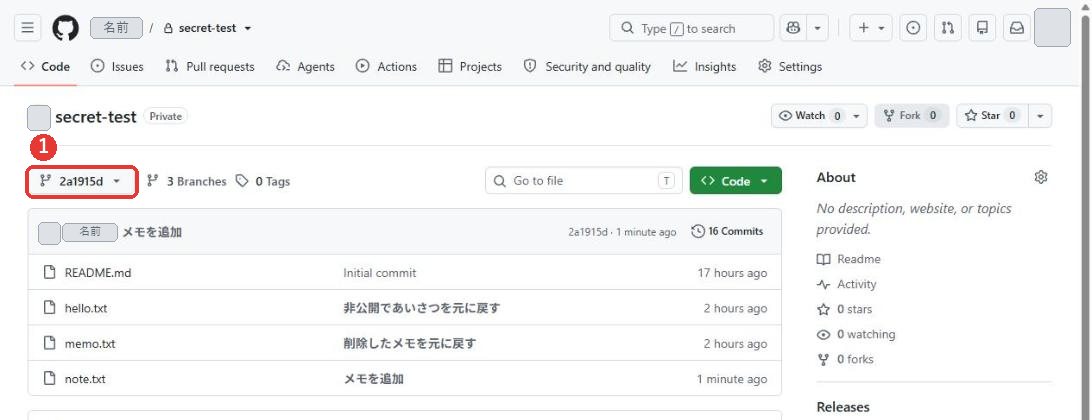Open pull requests icon in the header
1092x420 pixels.
[x=948, y=28]
